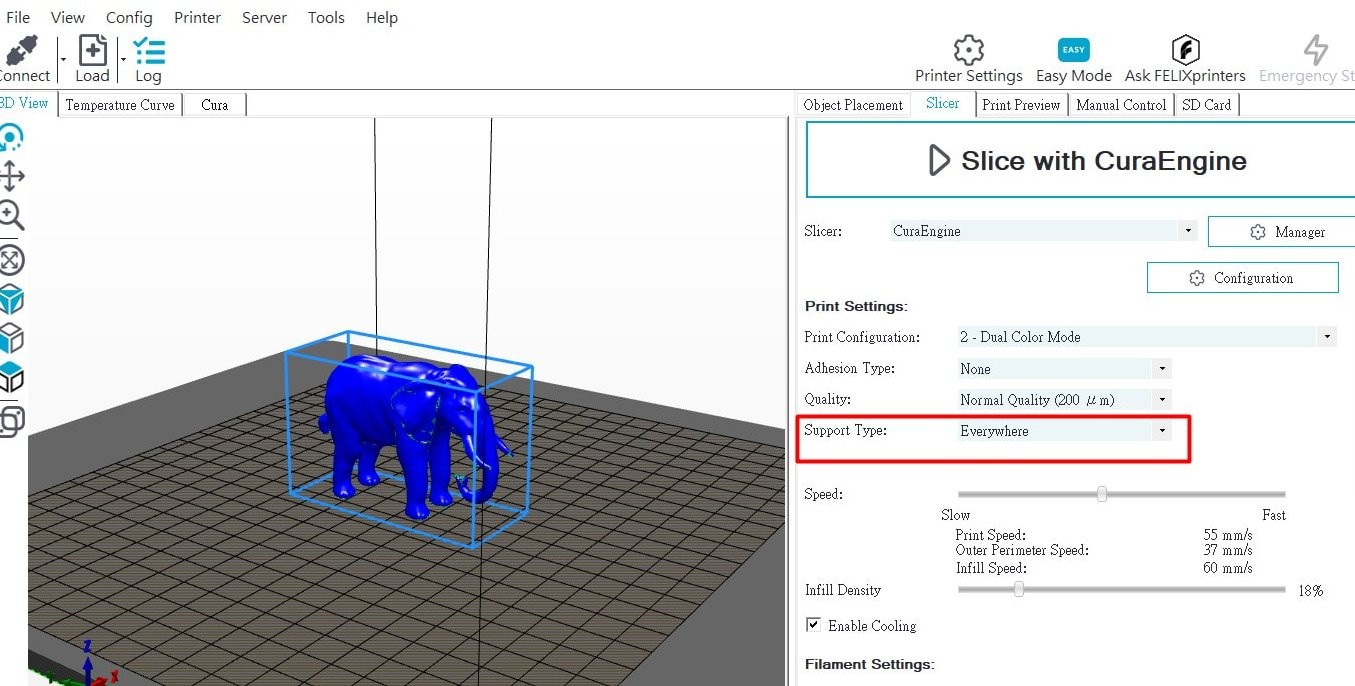Switch to the Manual Control tab

(1121, 105)
